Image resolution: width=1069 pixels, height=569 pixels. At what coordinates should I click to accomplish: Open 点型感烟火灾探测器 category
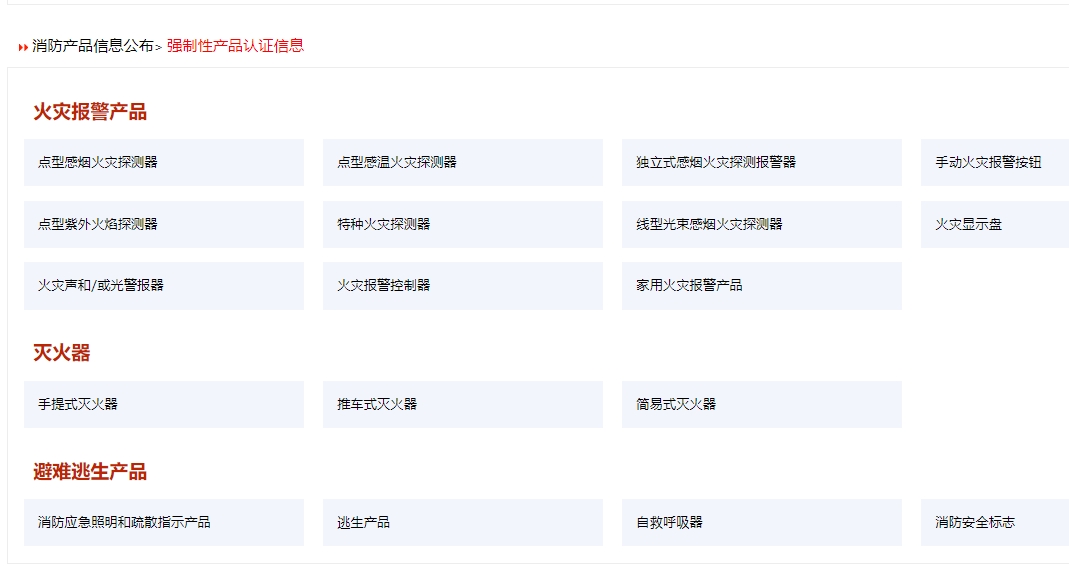(x=163, y=162)
